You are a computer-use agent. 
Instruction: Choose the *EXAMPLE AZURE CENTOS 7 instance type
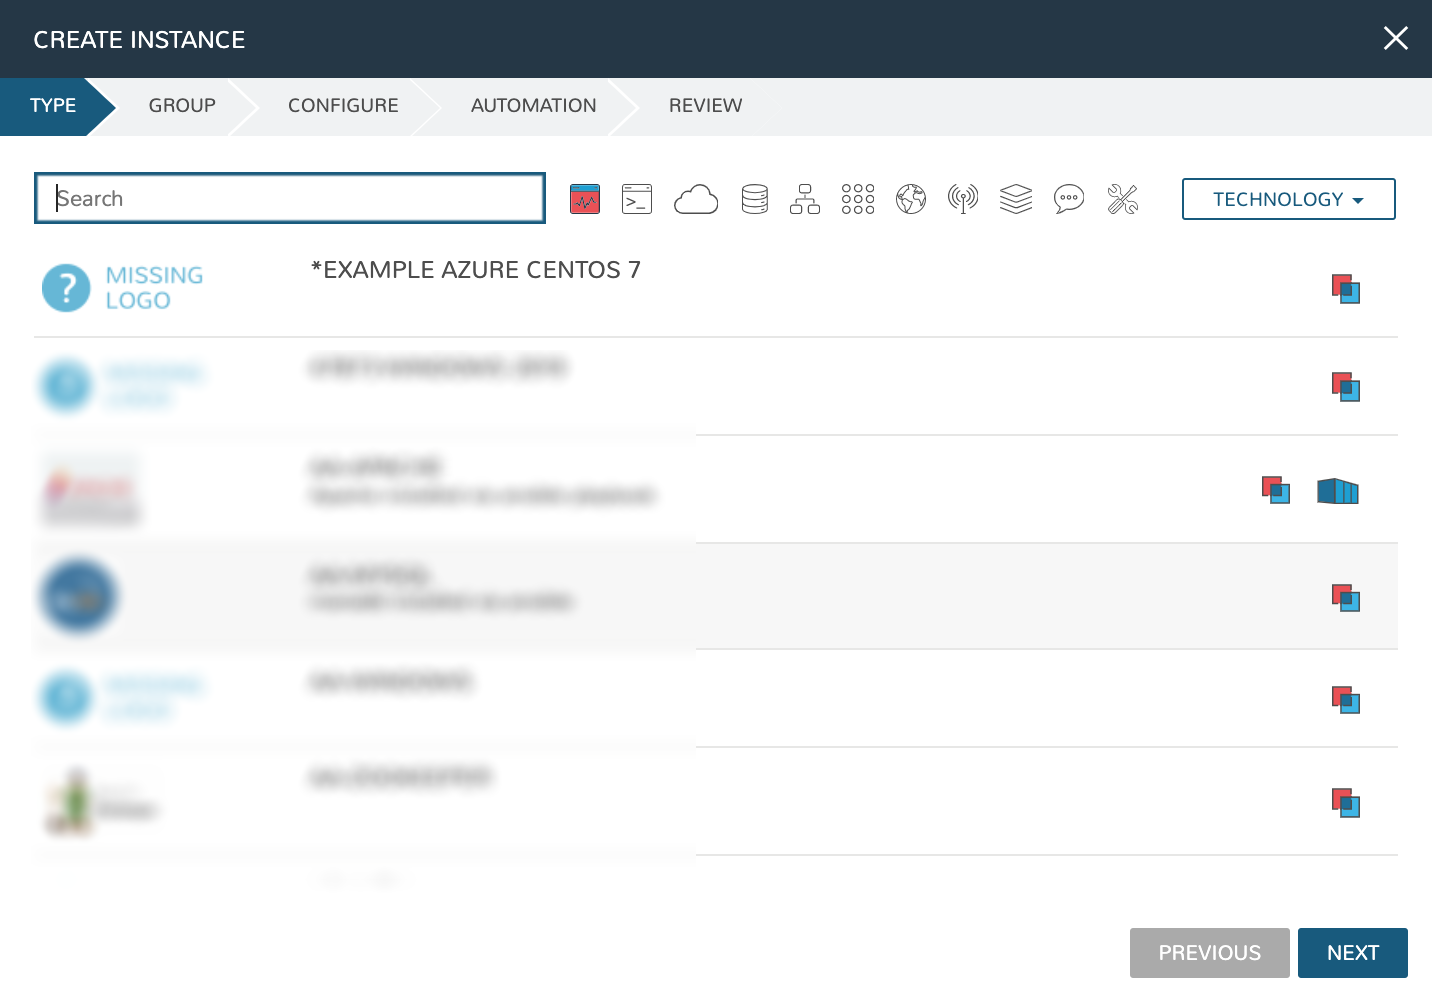(476, 270)
